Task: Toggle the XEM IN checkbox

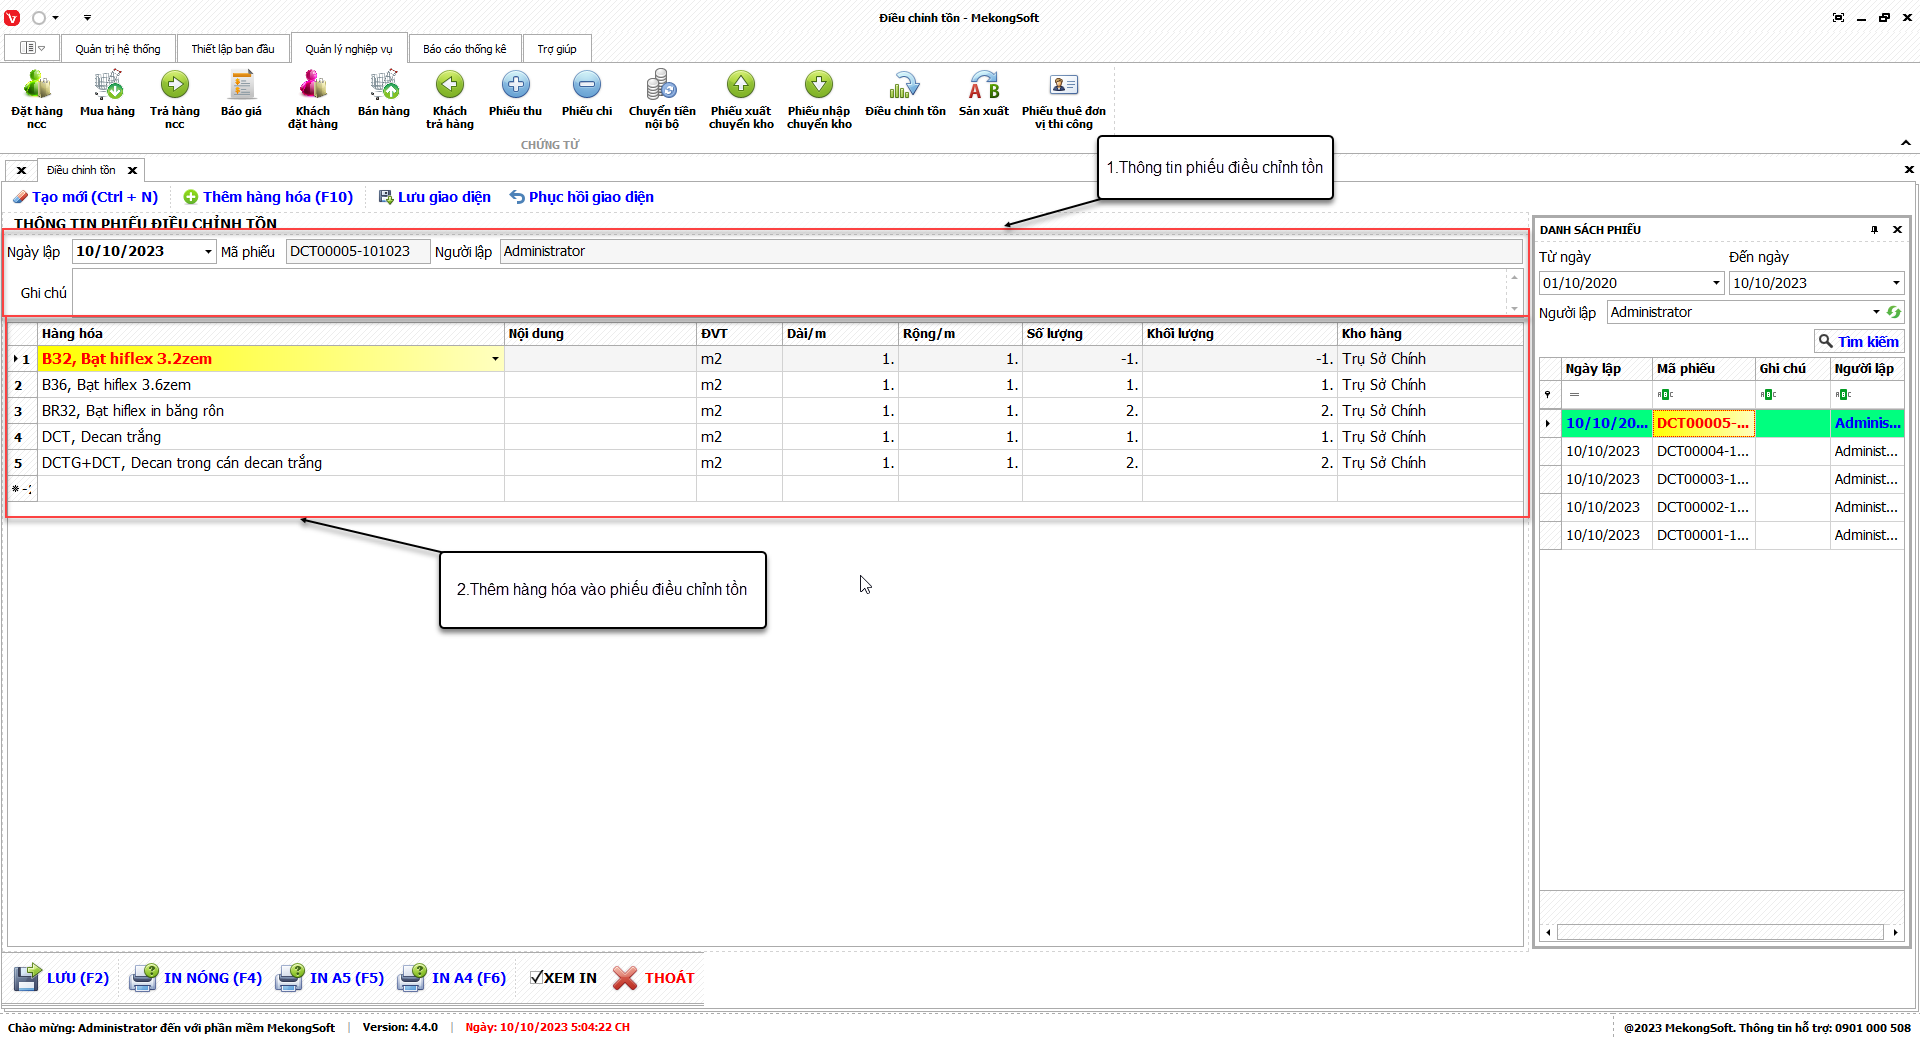Action: (x=537, y=977)
